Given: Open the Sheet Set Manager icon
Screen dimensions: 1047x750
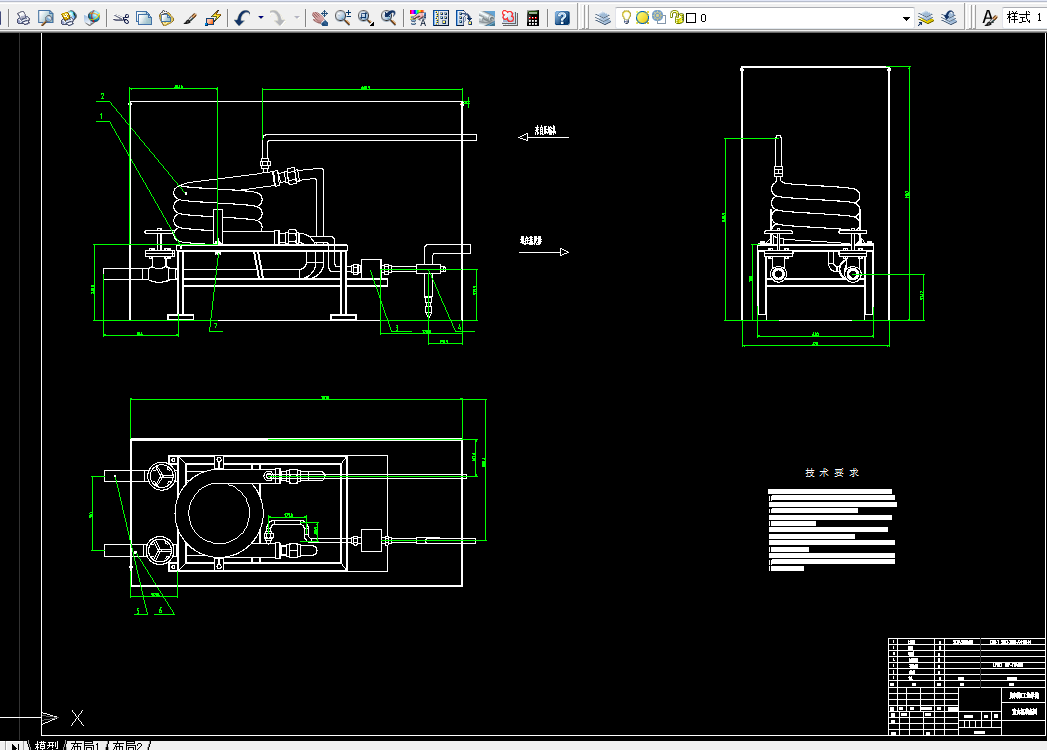Looking at the screenshot, I should point(487,18).
